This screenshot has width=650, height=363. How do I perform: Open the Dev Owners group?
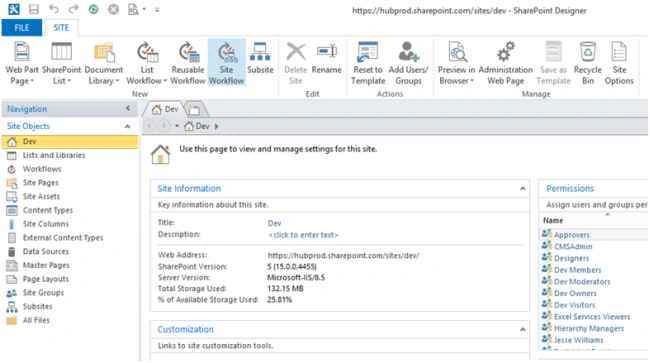click(575, 293)
